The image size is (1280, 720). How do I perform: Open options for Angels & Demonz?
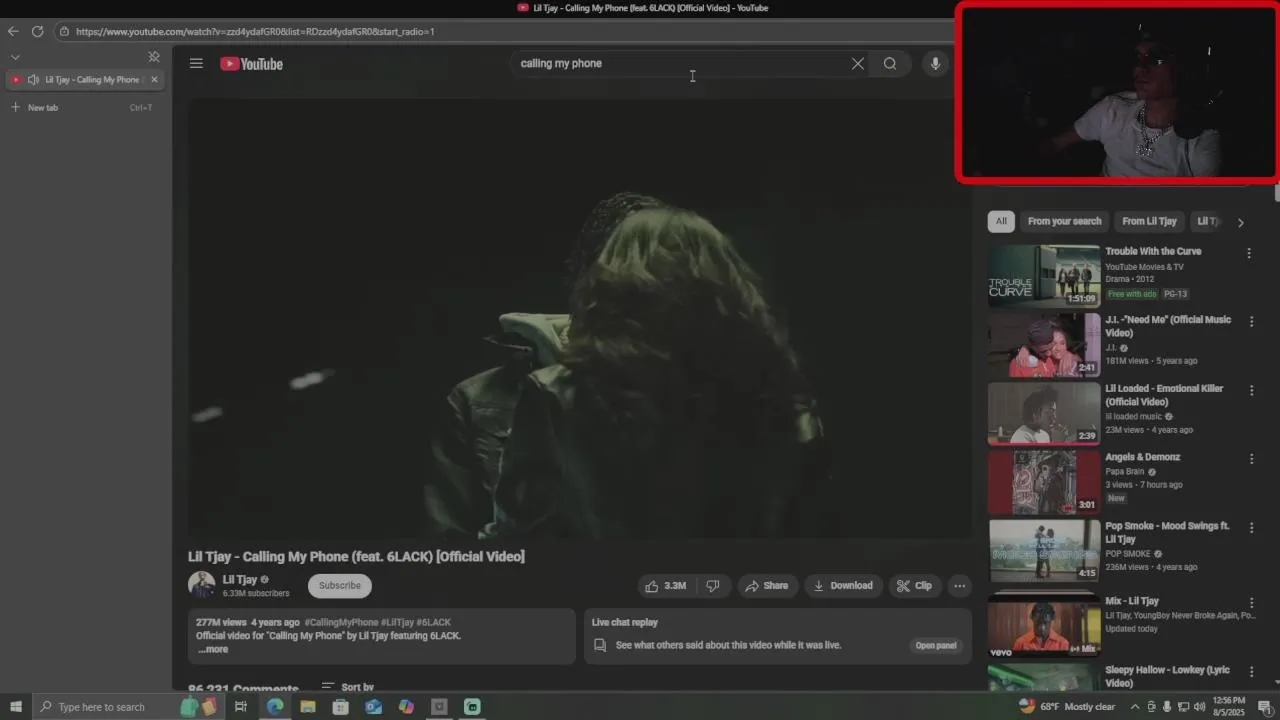[x=1251, y=459]
